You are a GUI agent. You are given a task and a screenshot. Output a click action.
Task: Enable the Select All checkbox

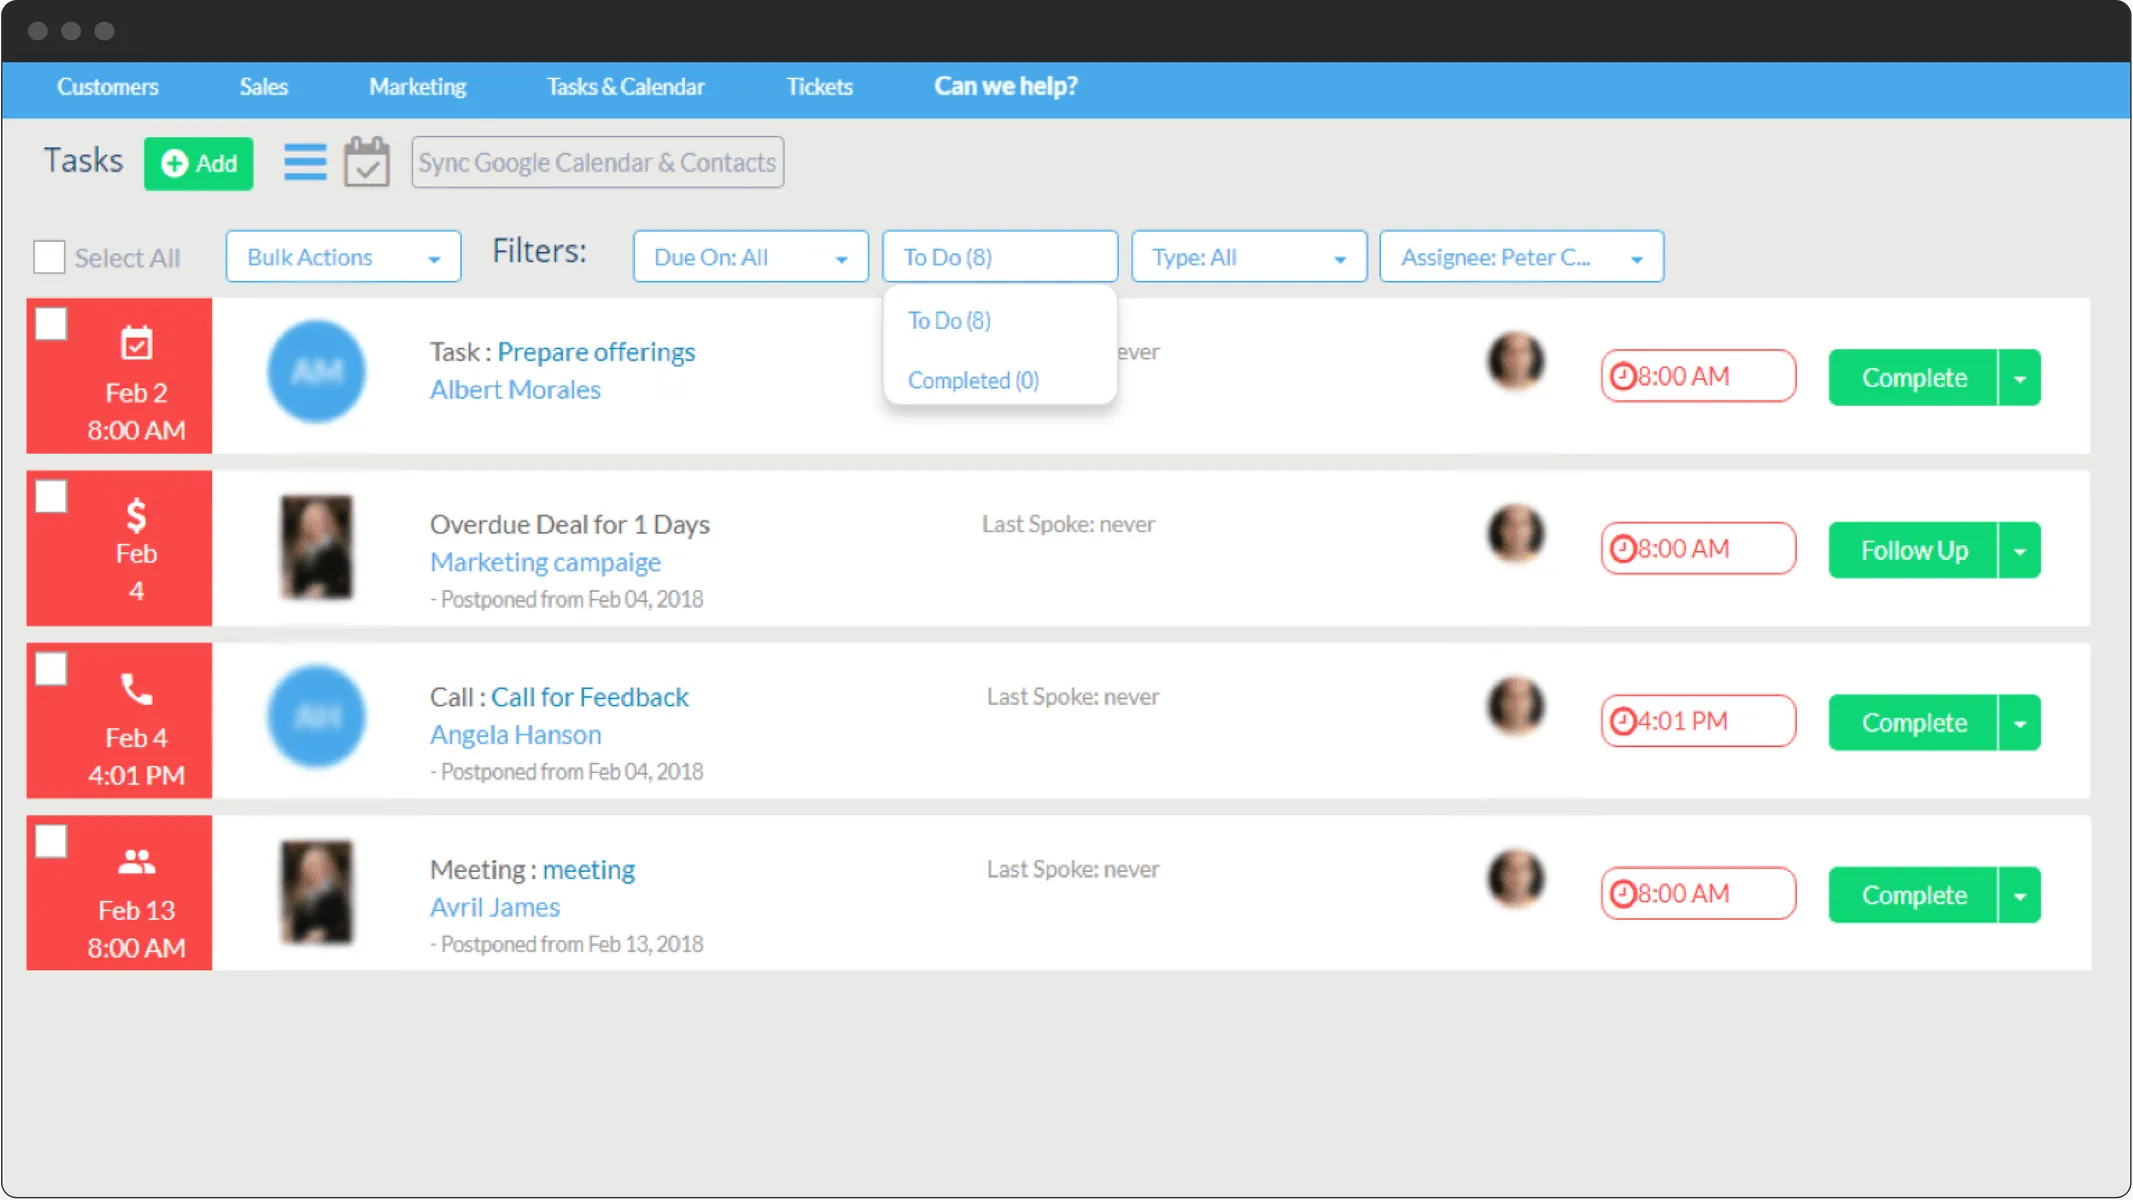[48, 256]
